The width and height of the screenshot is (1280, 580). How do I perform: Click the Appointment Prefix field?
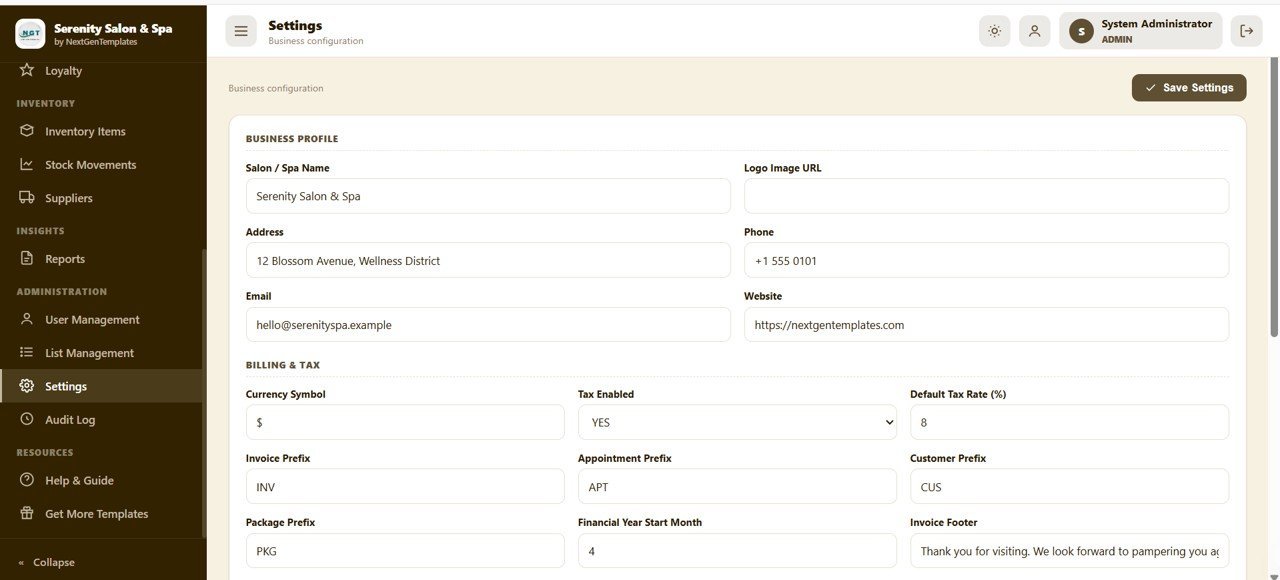click(x=737, y=486)
